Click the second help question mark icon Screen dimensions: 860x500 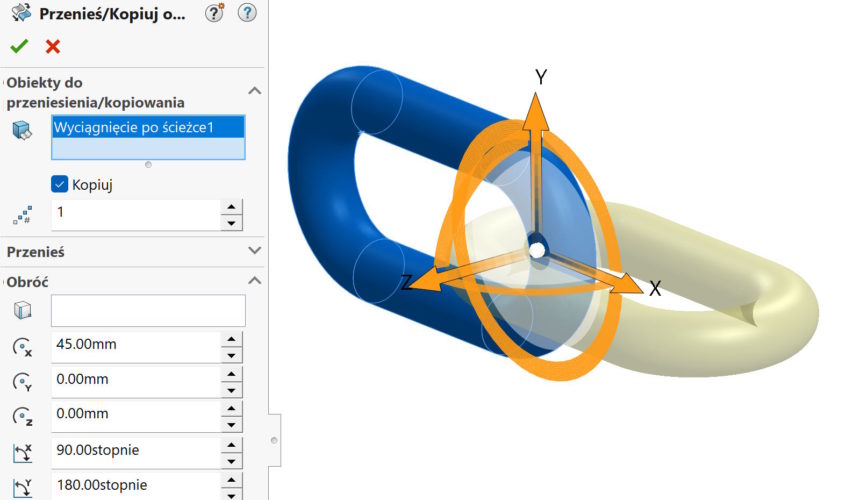click(x=247, y=13)
